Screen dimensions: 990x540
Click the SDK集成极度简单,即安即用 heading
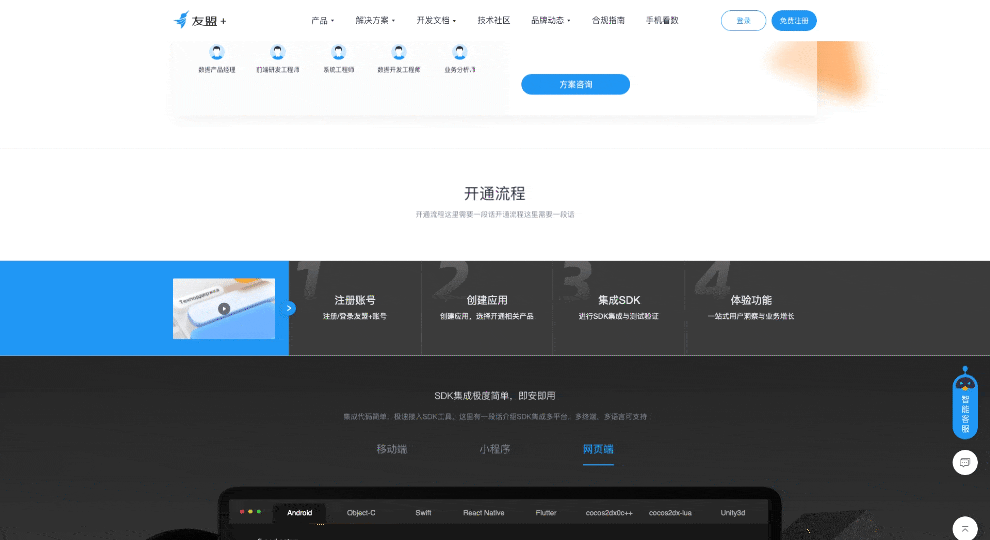click(494, 395)
